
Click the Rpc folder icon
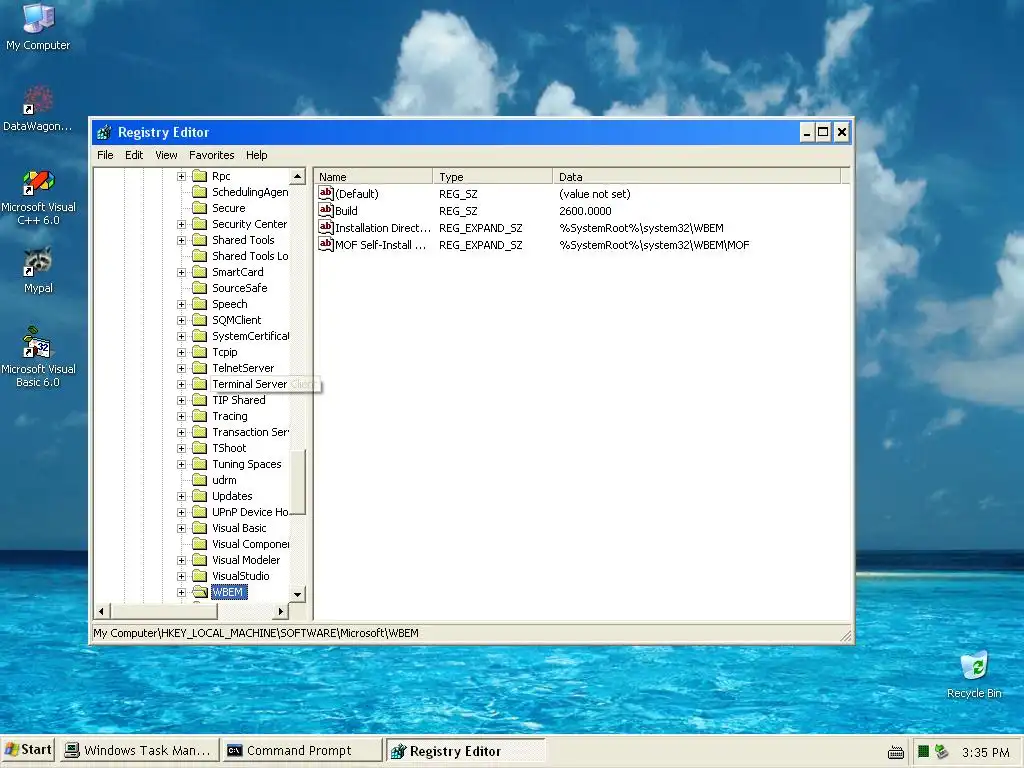click(x=200, y=176)
